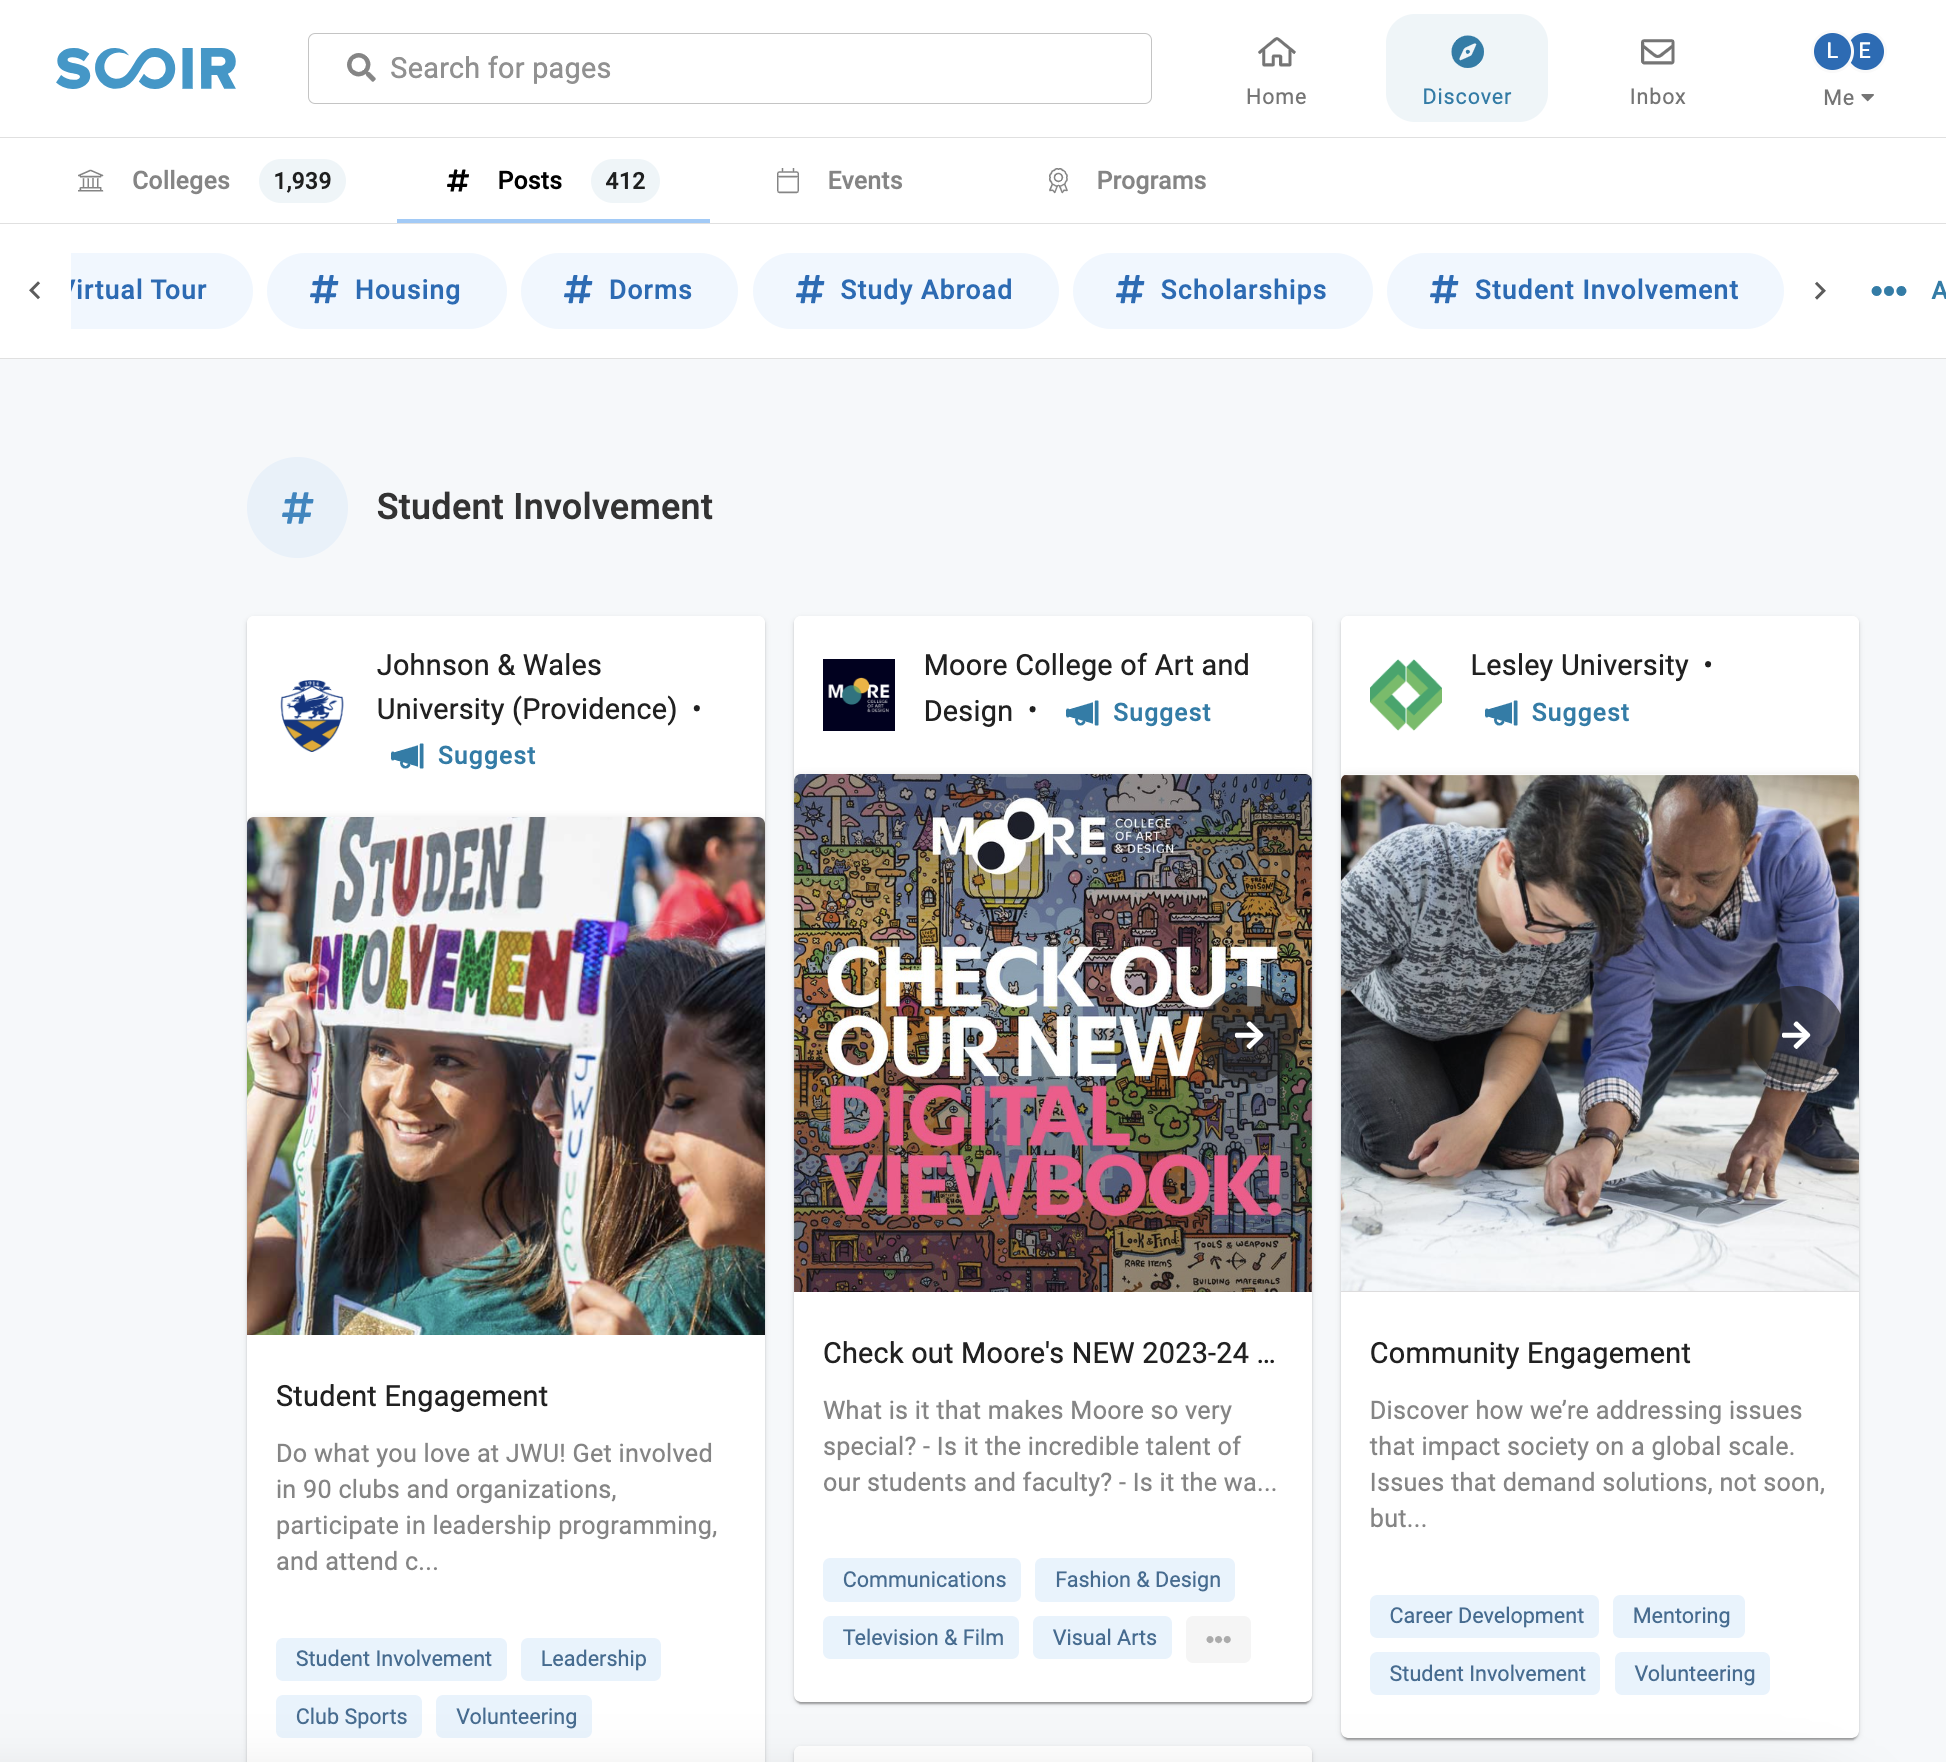Click the Career Development tag

[x=1486, y=1616]
